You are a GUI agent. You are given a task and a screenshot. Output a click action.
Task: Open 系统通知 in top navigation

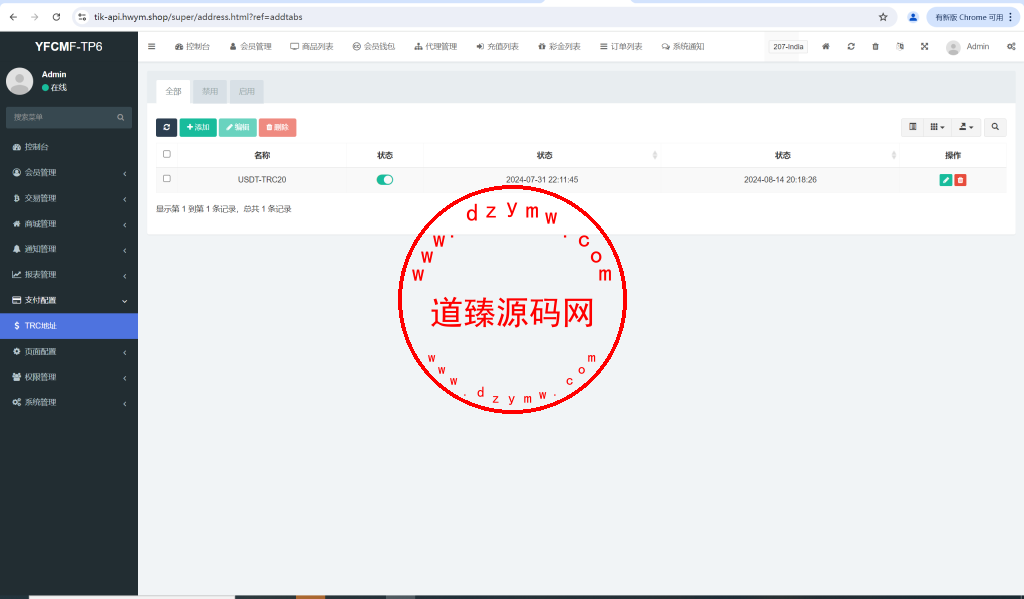pyautogui.click(x=683, y=46)
